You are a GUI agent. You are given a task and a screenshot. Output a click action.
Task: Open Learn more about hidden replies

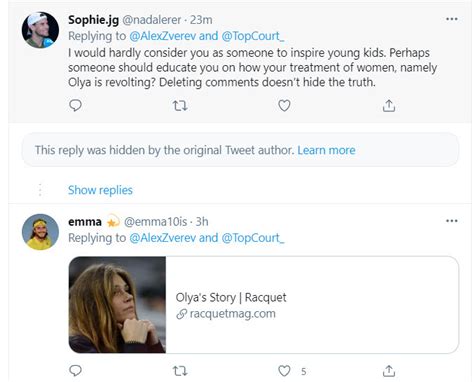[x=326, y=150]
